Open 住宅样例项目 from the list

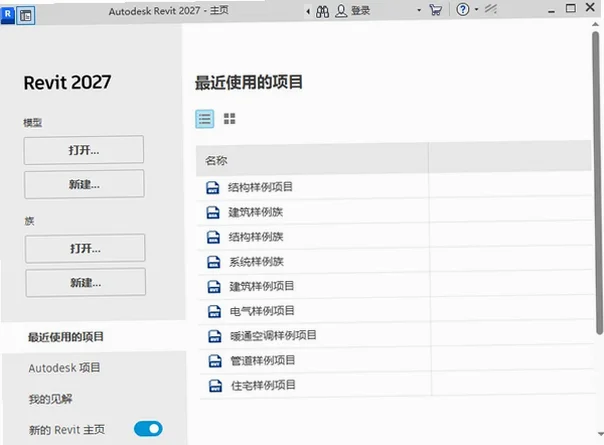pyautogui.click(x=263, y=385)
